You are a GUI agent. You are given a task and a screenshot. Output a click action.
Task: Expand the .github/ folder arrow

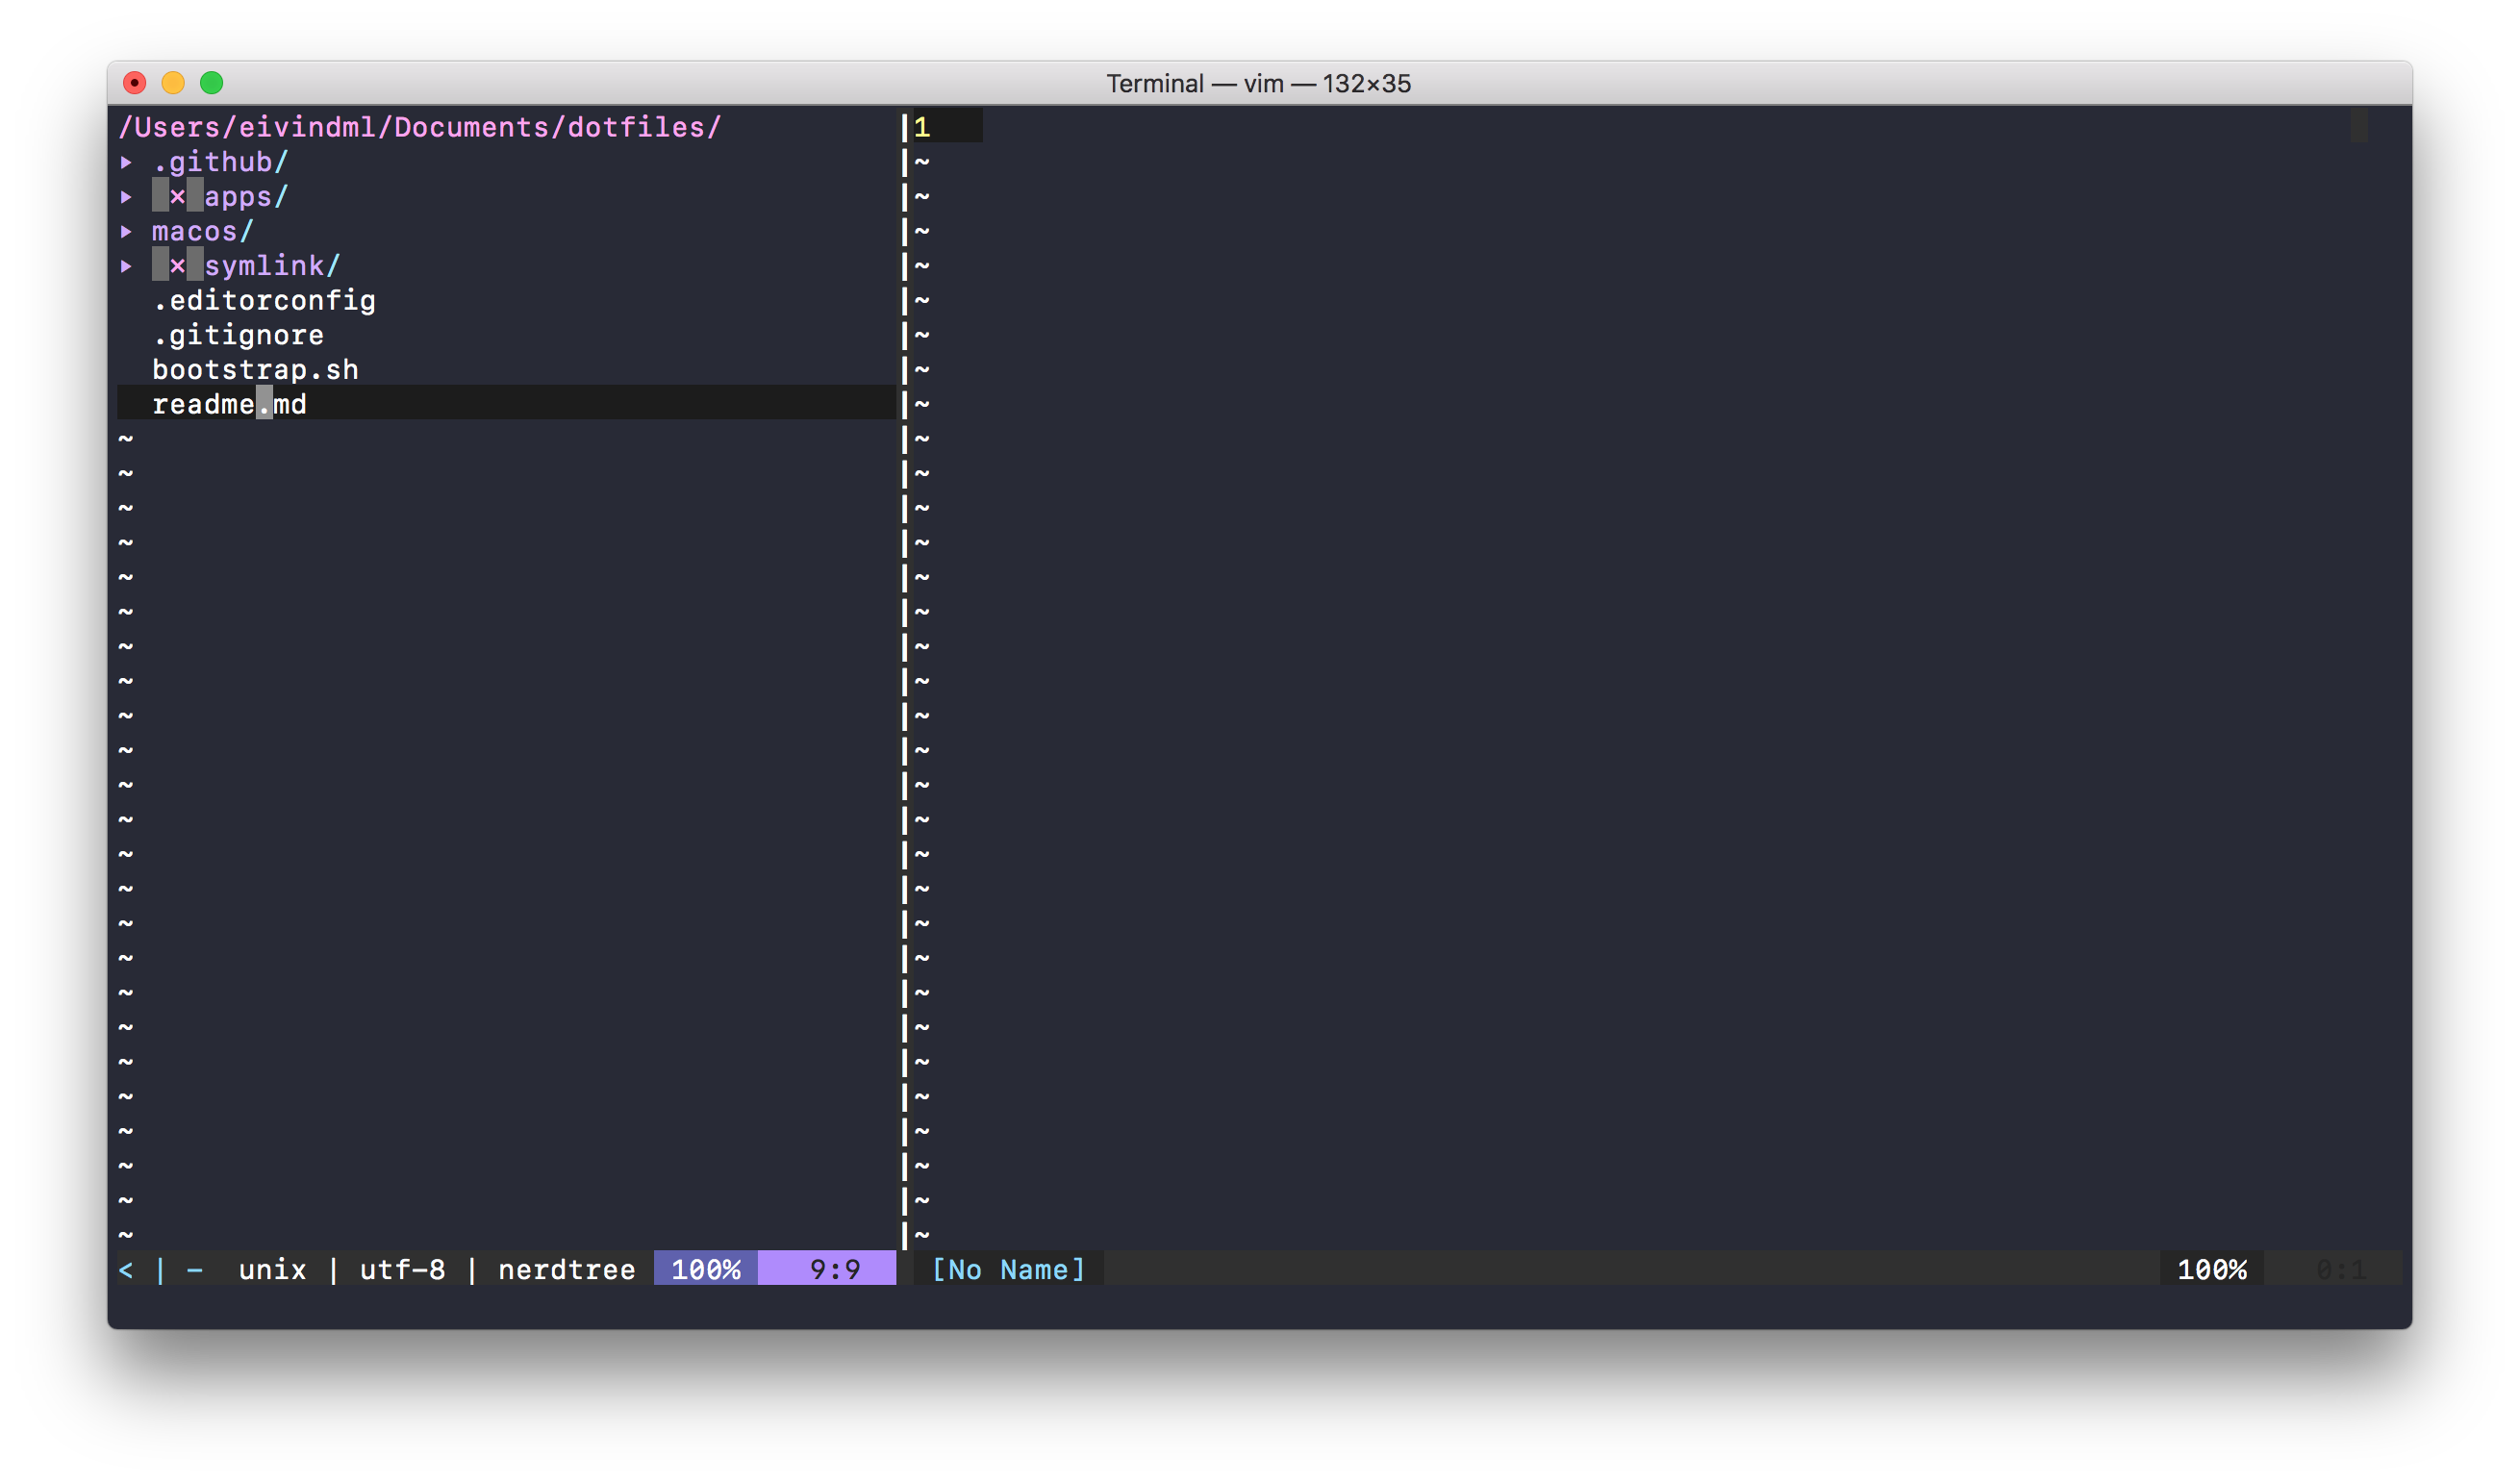[x=126, y=162]
